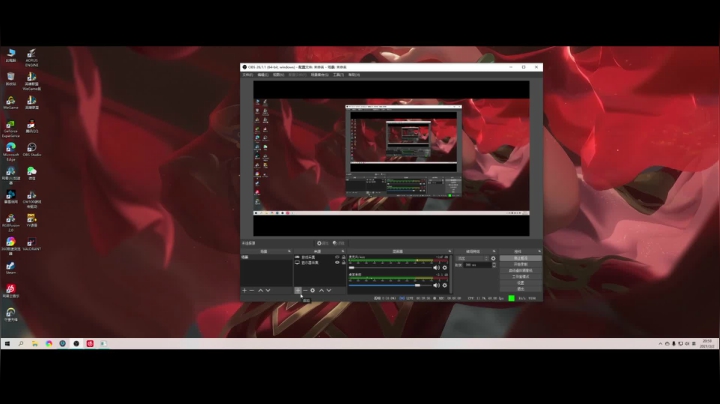The height and width of the screenshot is (404, 720).
Task: Open the Tools menu in OBS
Action: 338,75
